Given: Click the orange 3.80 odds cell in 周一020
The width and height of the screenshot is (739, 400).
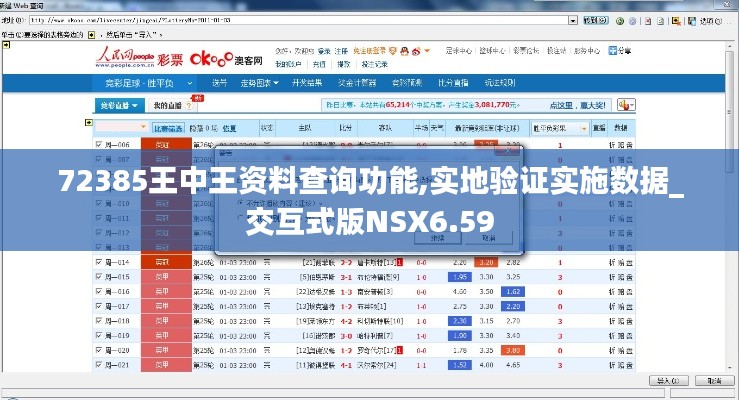Looking at the screenshot, I should tap(513, 351).
